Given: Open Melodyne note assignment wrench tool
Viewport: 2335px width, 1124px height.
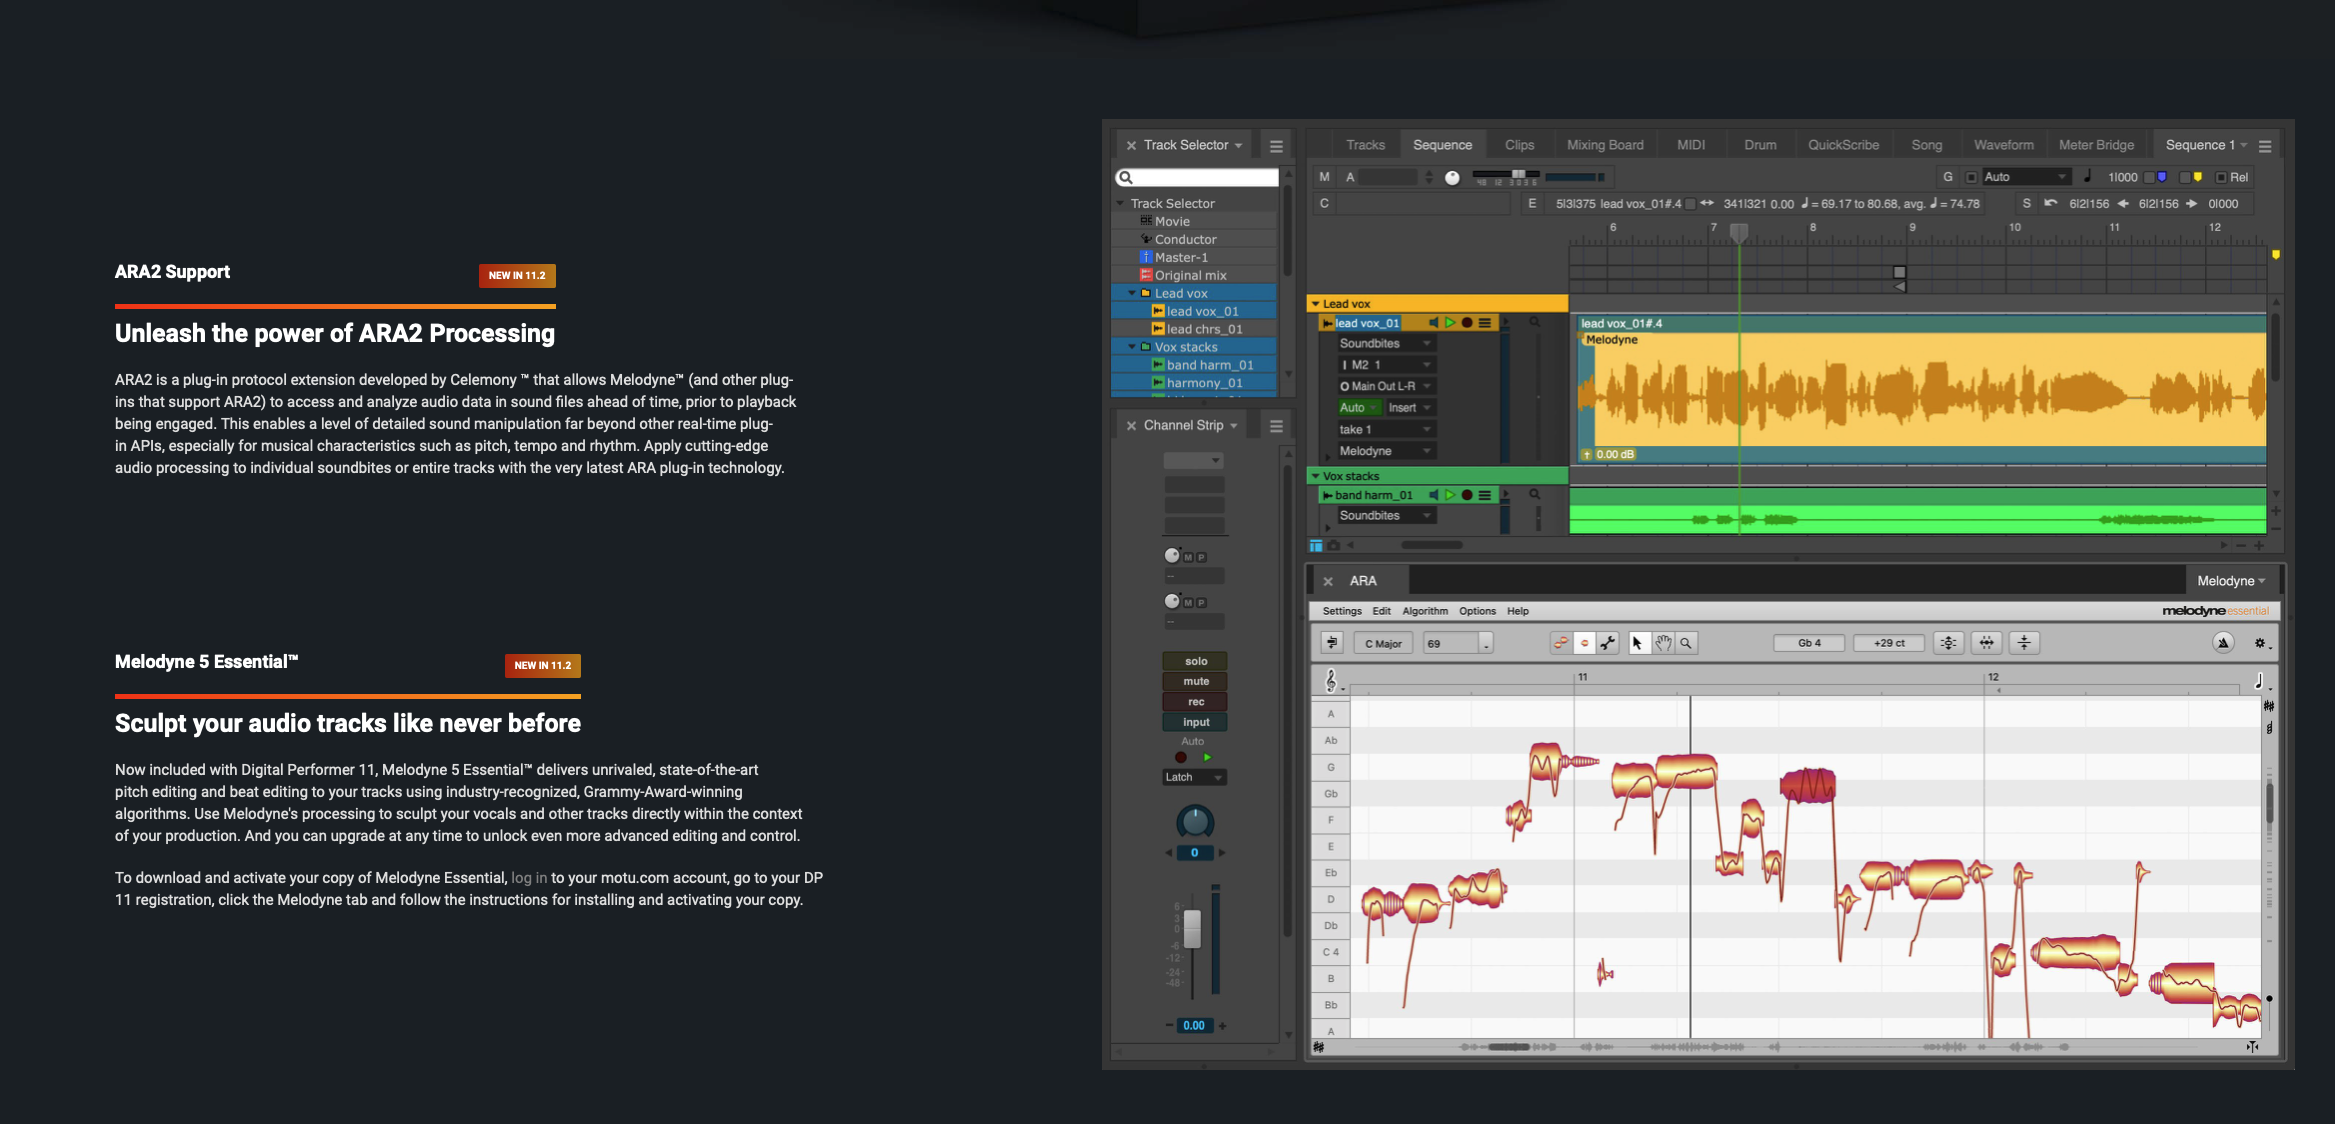Looking at the screenshot, I should click(1608, 643).
